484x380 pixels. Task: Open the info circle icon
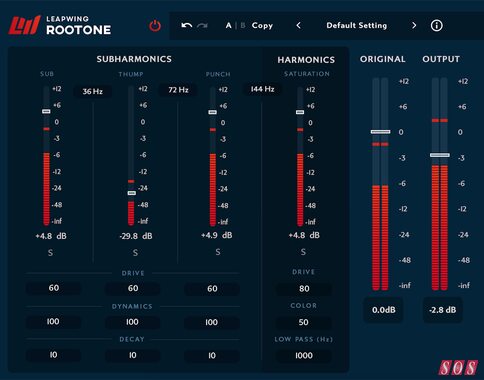[436, 25]
